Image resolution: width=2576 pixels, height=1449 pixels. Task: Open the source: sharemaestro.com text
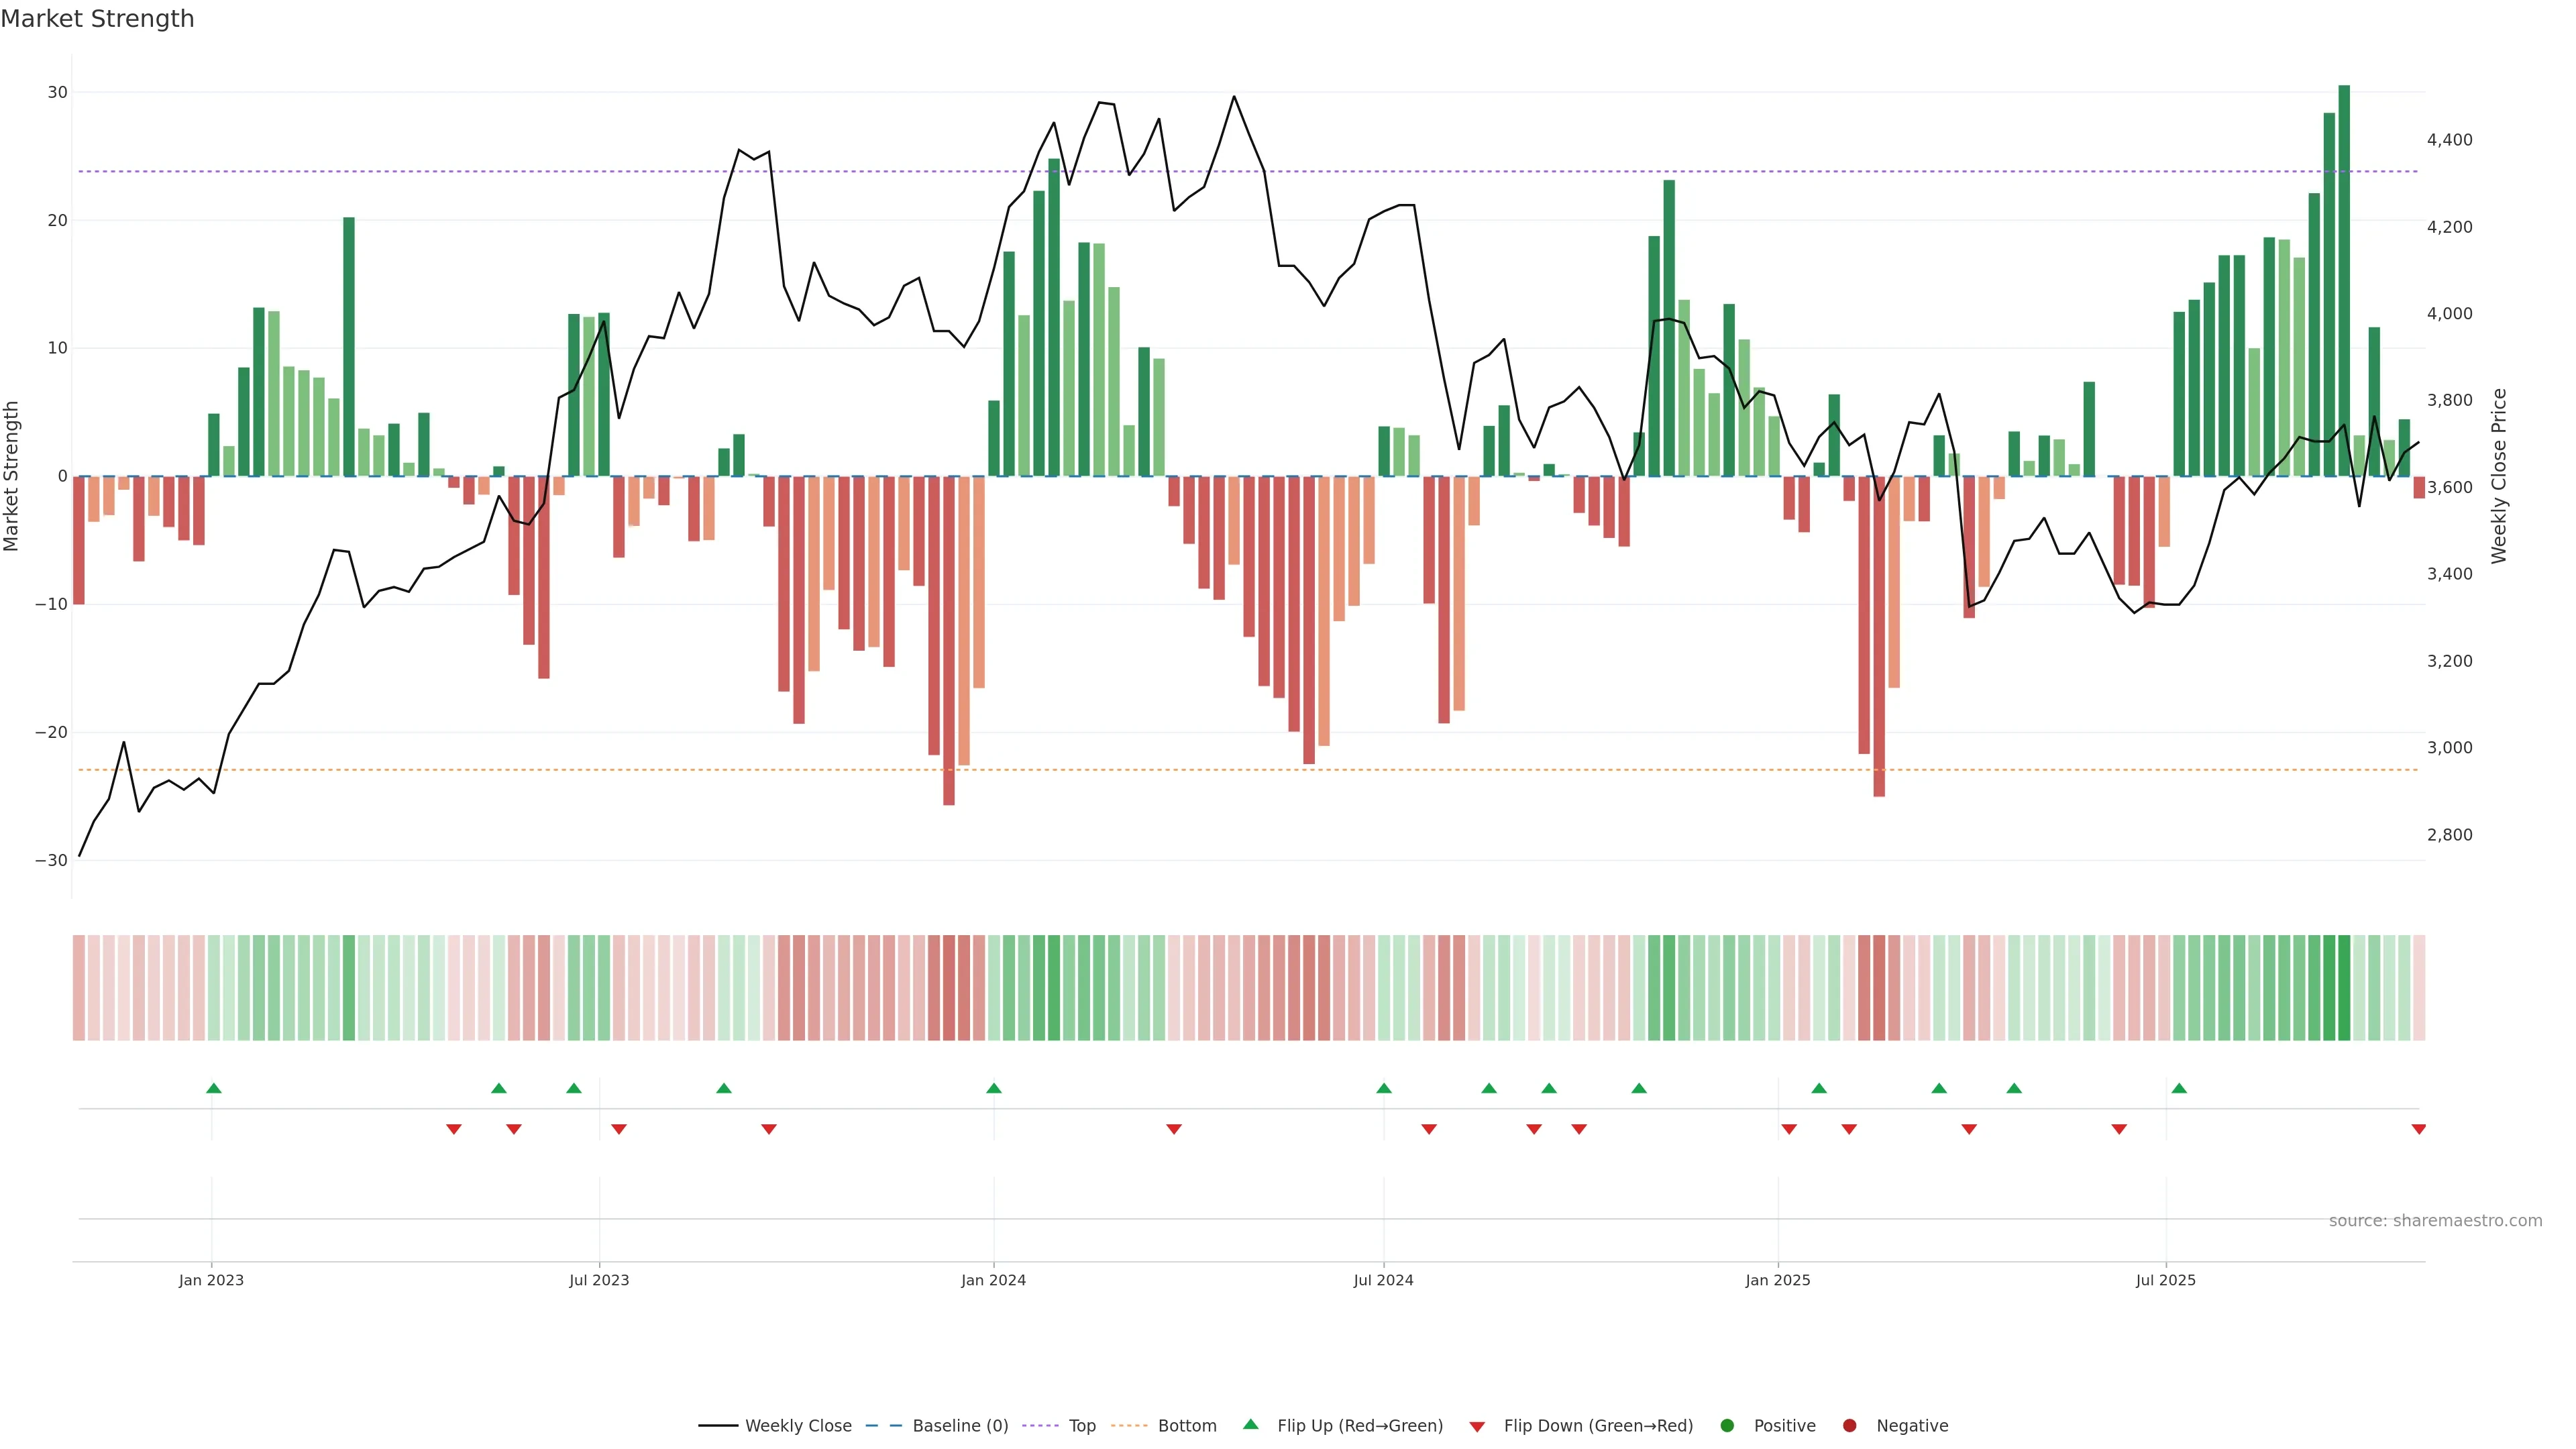pyautogui.click(x=2435, y=1221)
